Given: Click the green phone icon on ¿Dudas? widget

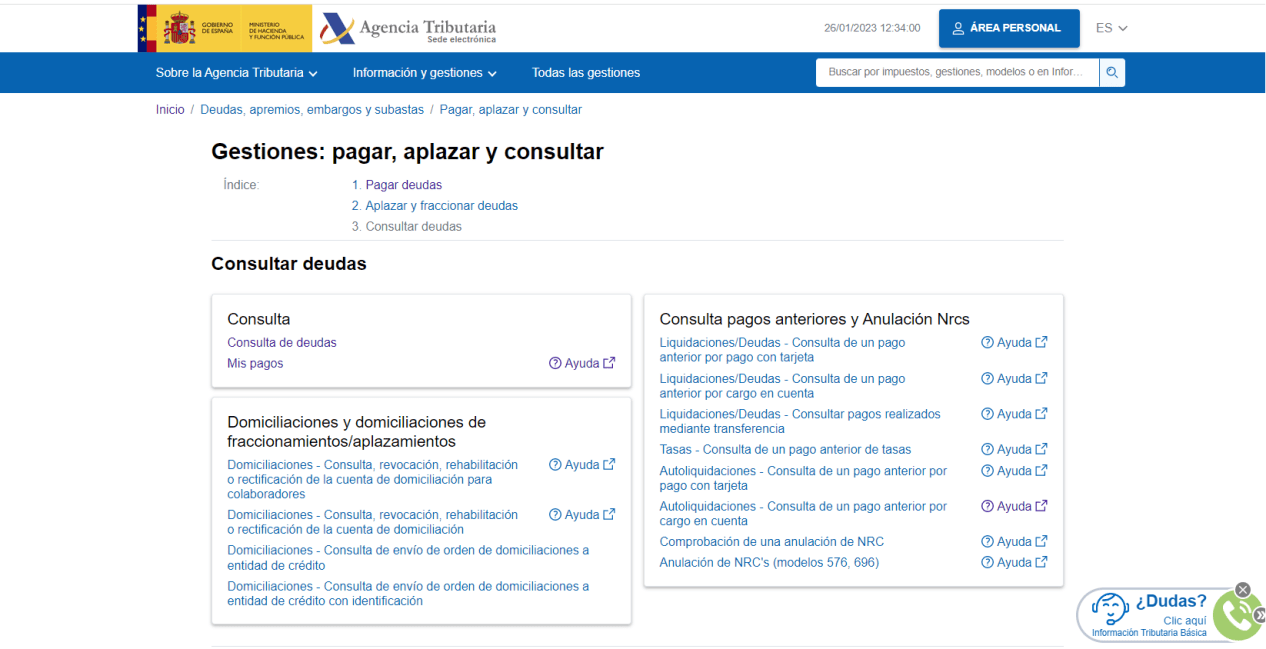Looking at the screenshot, I should coord(1237,612).
